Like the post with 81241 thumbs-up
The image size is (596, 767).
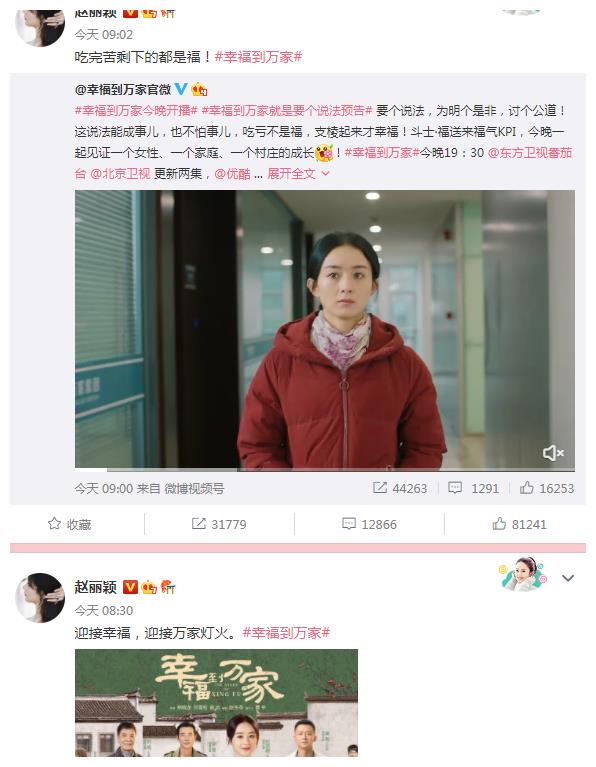pyautogui.click(x=499, y=524)
